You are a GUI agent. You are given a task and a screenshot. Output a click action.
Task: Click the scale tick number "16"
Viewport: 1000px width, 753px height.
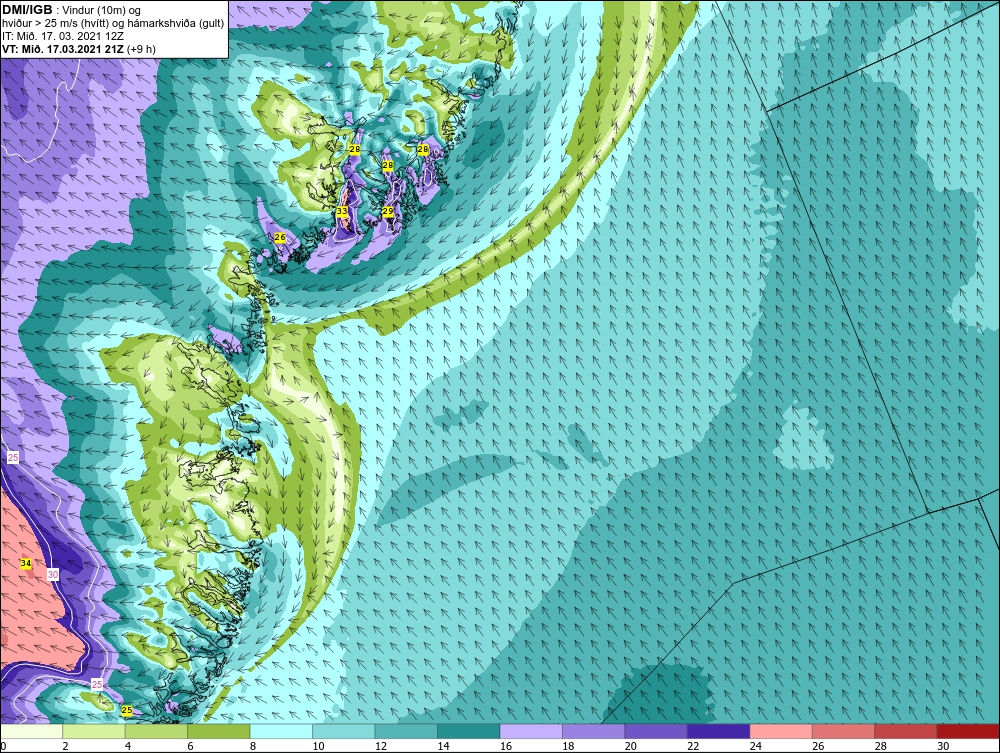[x=506, y=746]
